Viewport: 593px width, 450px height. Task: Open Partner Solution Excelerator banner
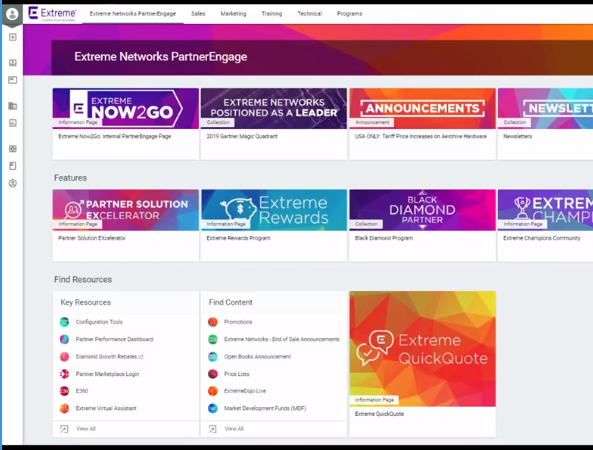click(x=126, y=210)
